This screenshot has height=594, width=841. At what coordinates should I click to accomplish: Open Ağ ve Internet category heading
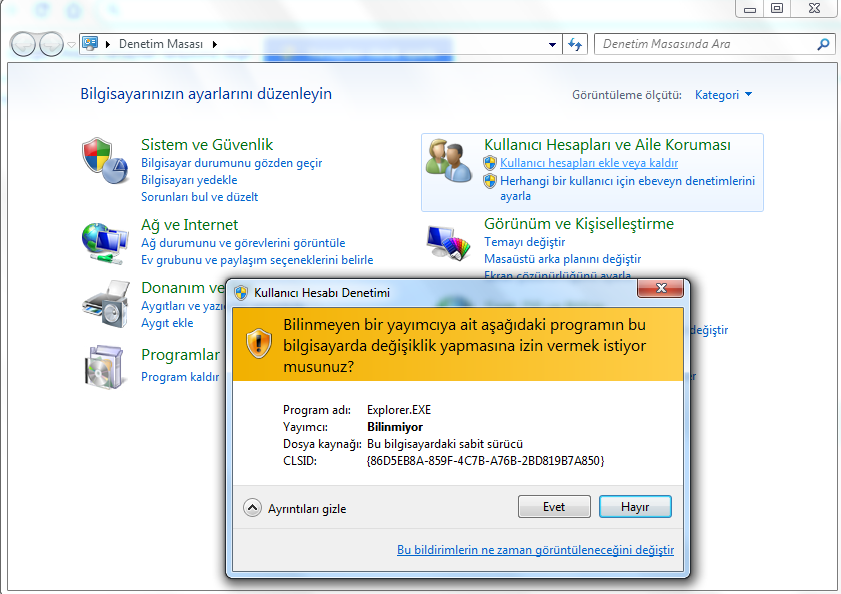pos(189,225)
